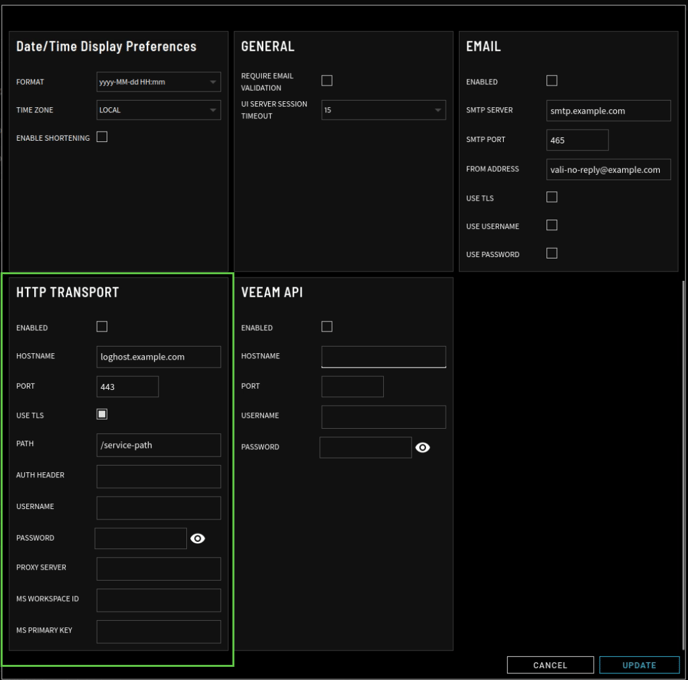The width and height of the screenshot is (688, 680).
Task: Focus Veeam API Hostname field
Action: (x=383, y=357)
